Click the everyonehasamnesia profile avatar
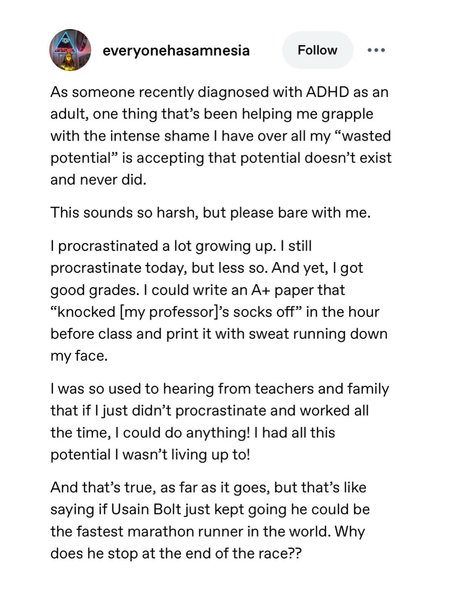This screenshot has width=454, height=600. coord(70,50)
